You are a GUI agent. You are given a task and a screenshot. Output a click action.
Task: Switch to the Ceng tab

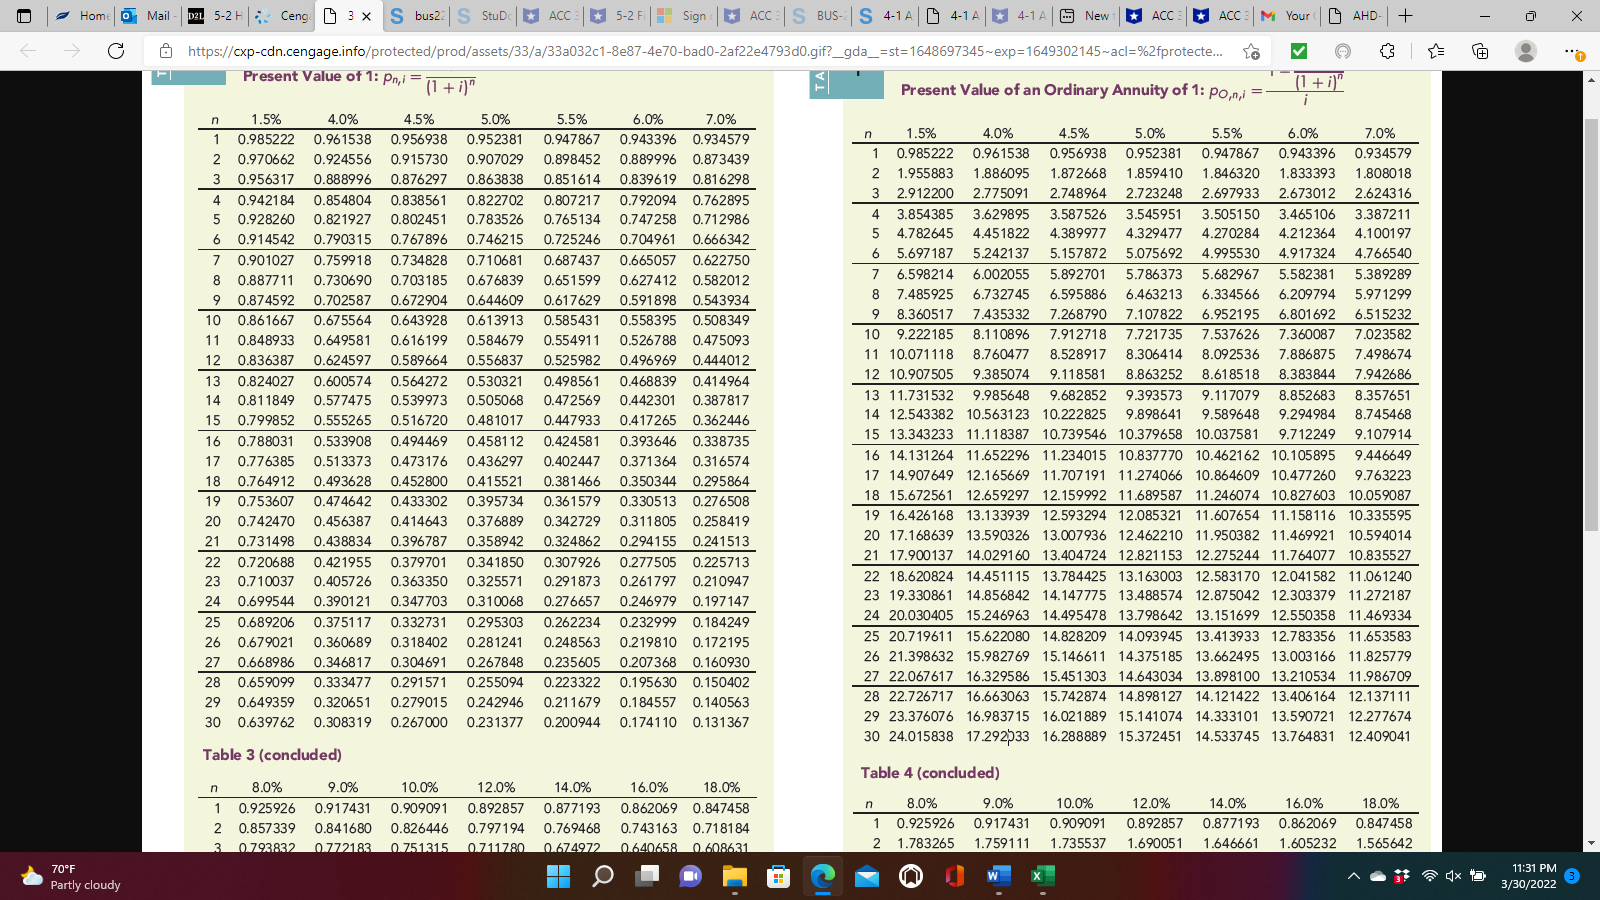[283, 16]
